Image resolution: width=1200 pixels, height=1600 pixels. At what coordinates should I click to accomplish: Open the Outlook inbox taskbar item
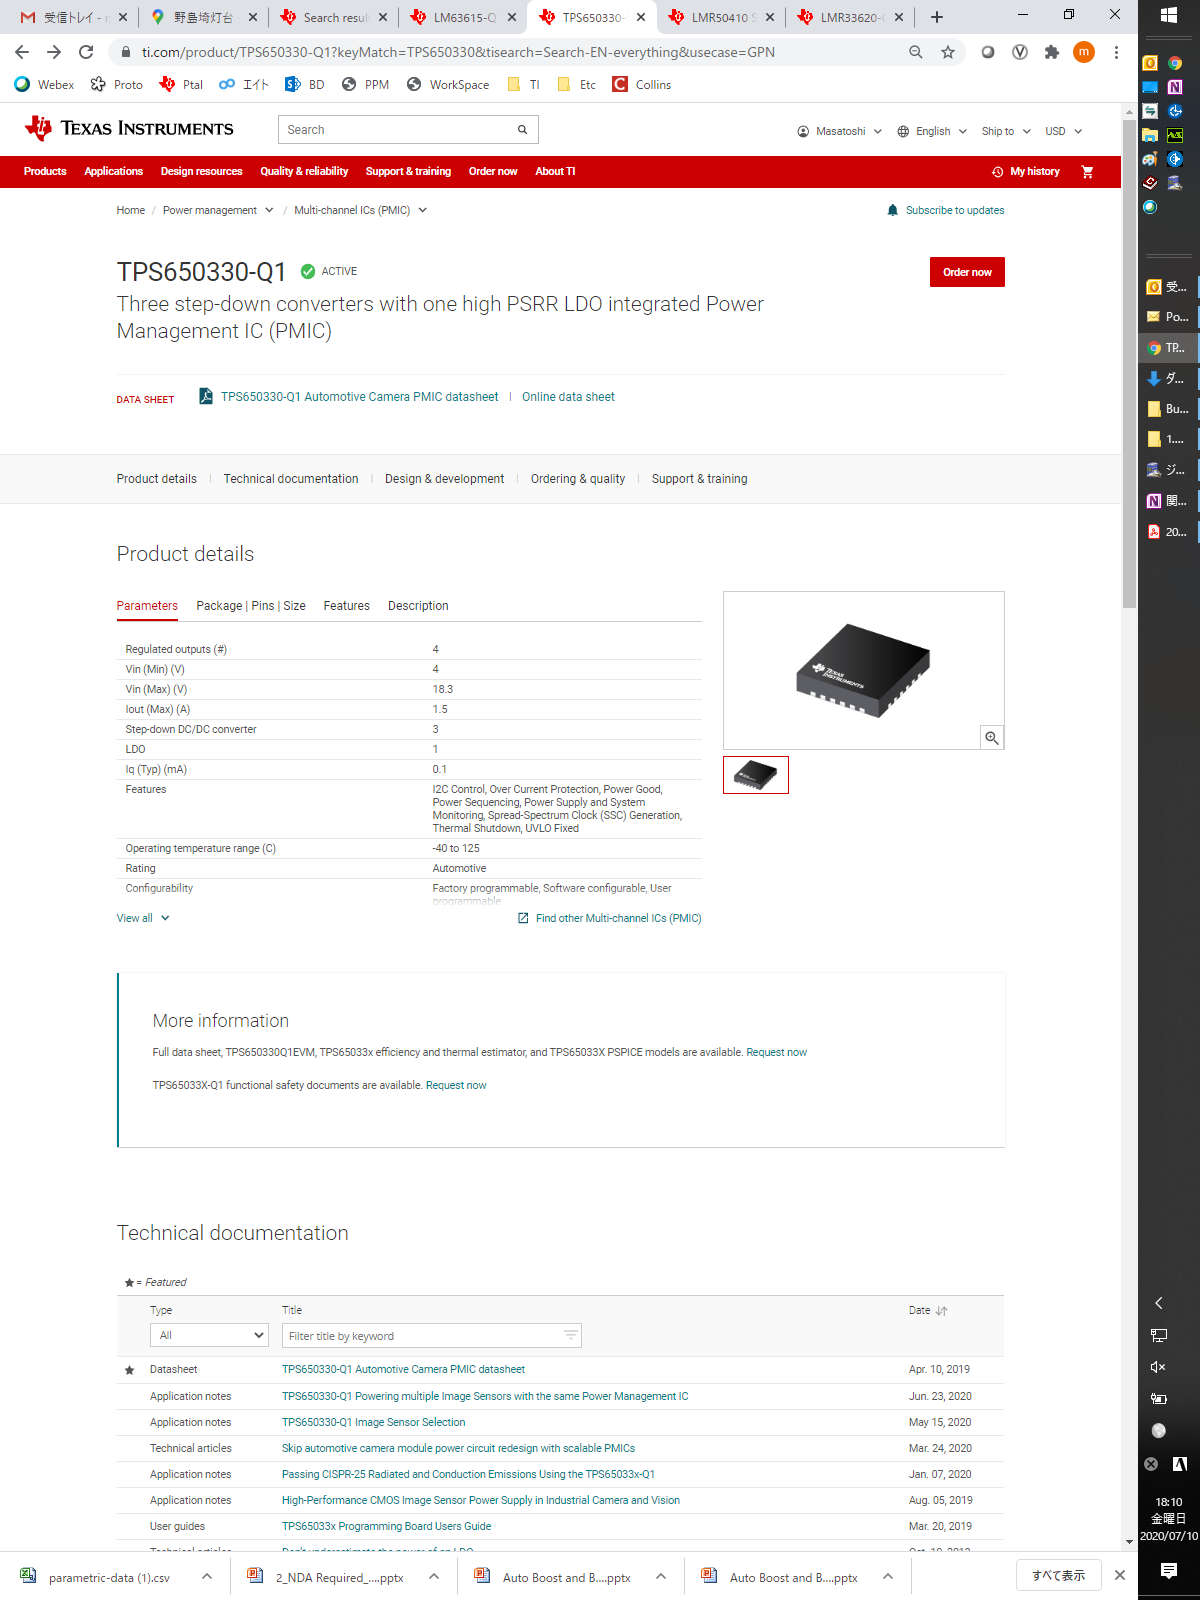(1168, 287)
